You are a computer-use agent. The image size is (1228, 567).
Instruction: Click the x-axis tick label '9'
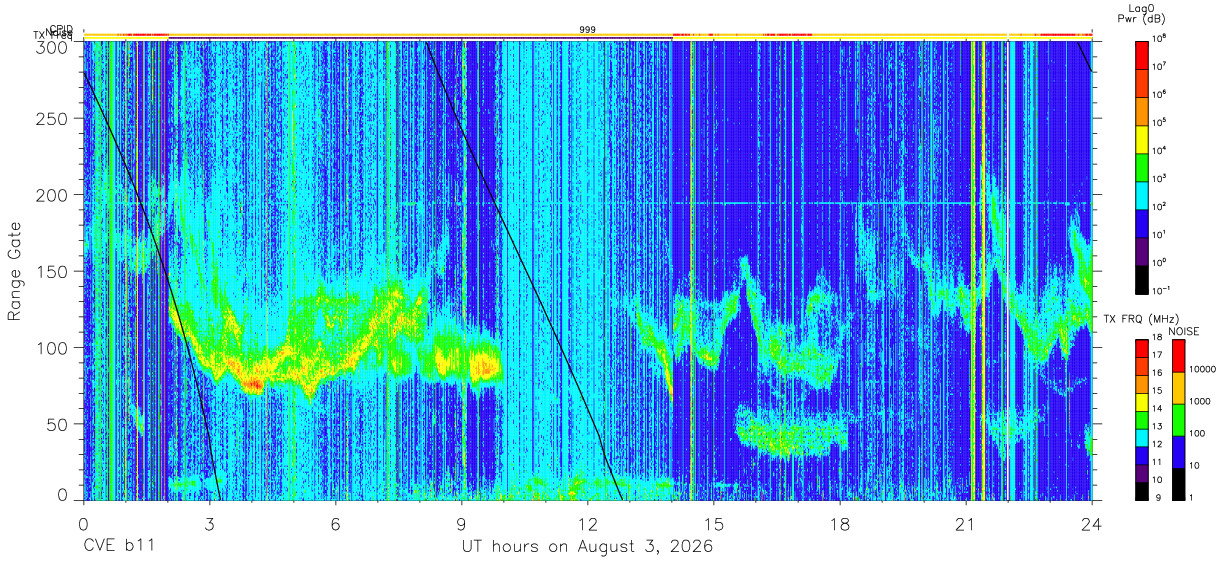(x=461, y=524)
